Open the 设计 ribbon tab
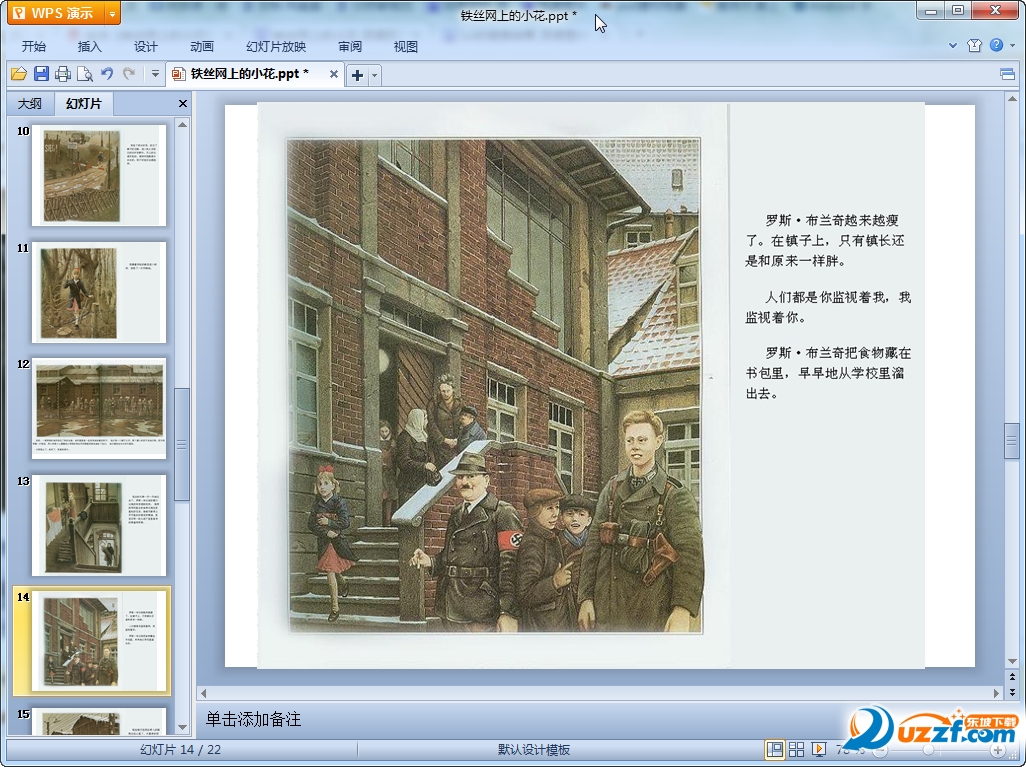 click(x=146, y=46)
